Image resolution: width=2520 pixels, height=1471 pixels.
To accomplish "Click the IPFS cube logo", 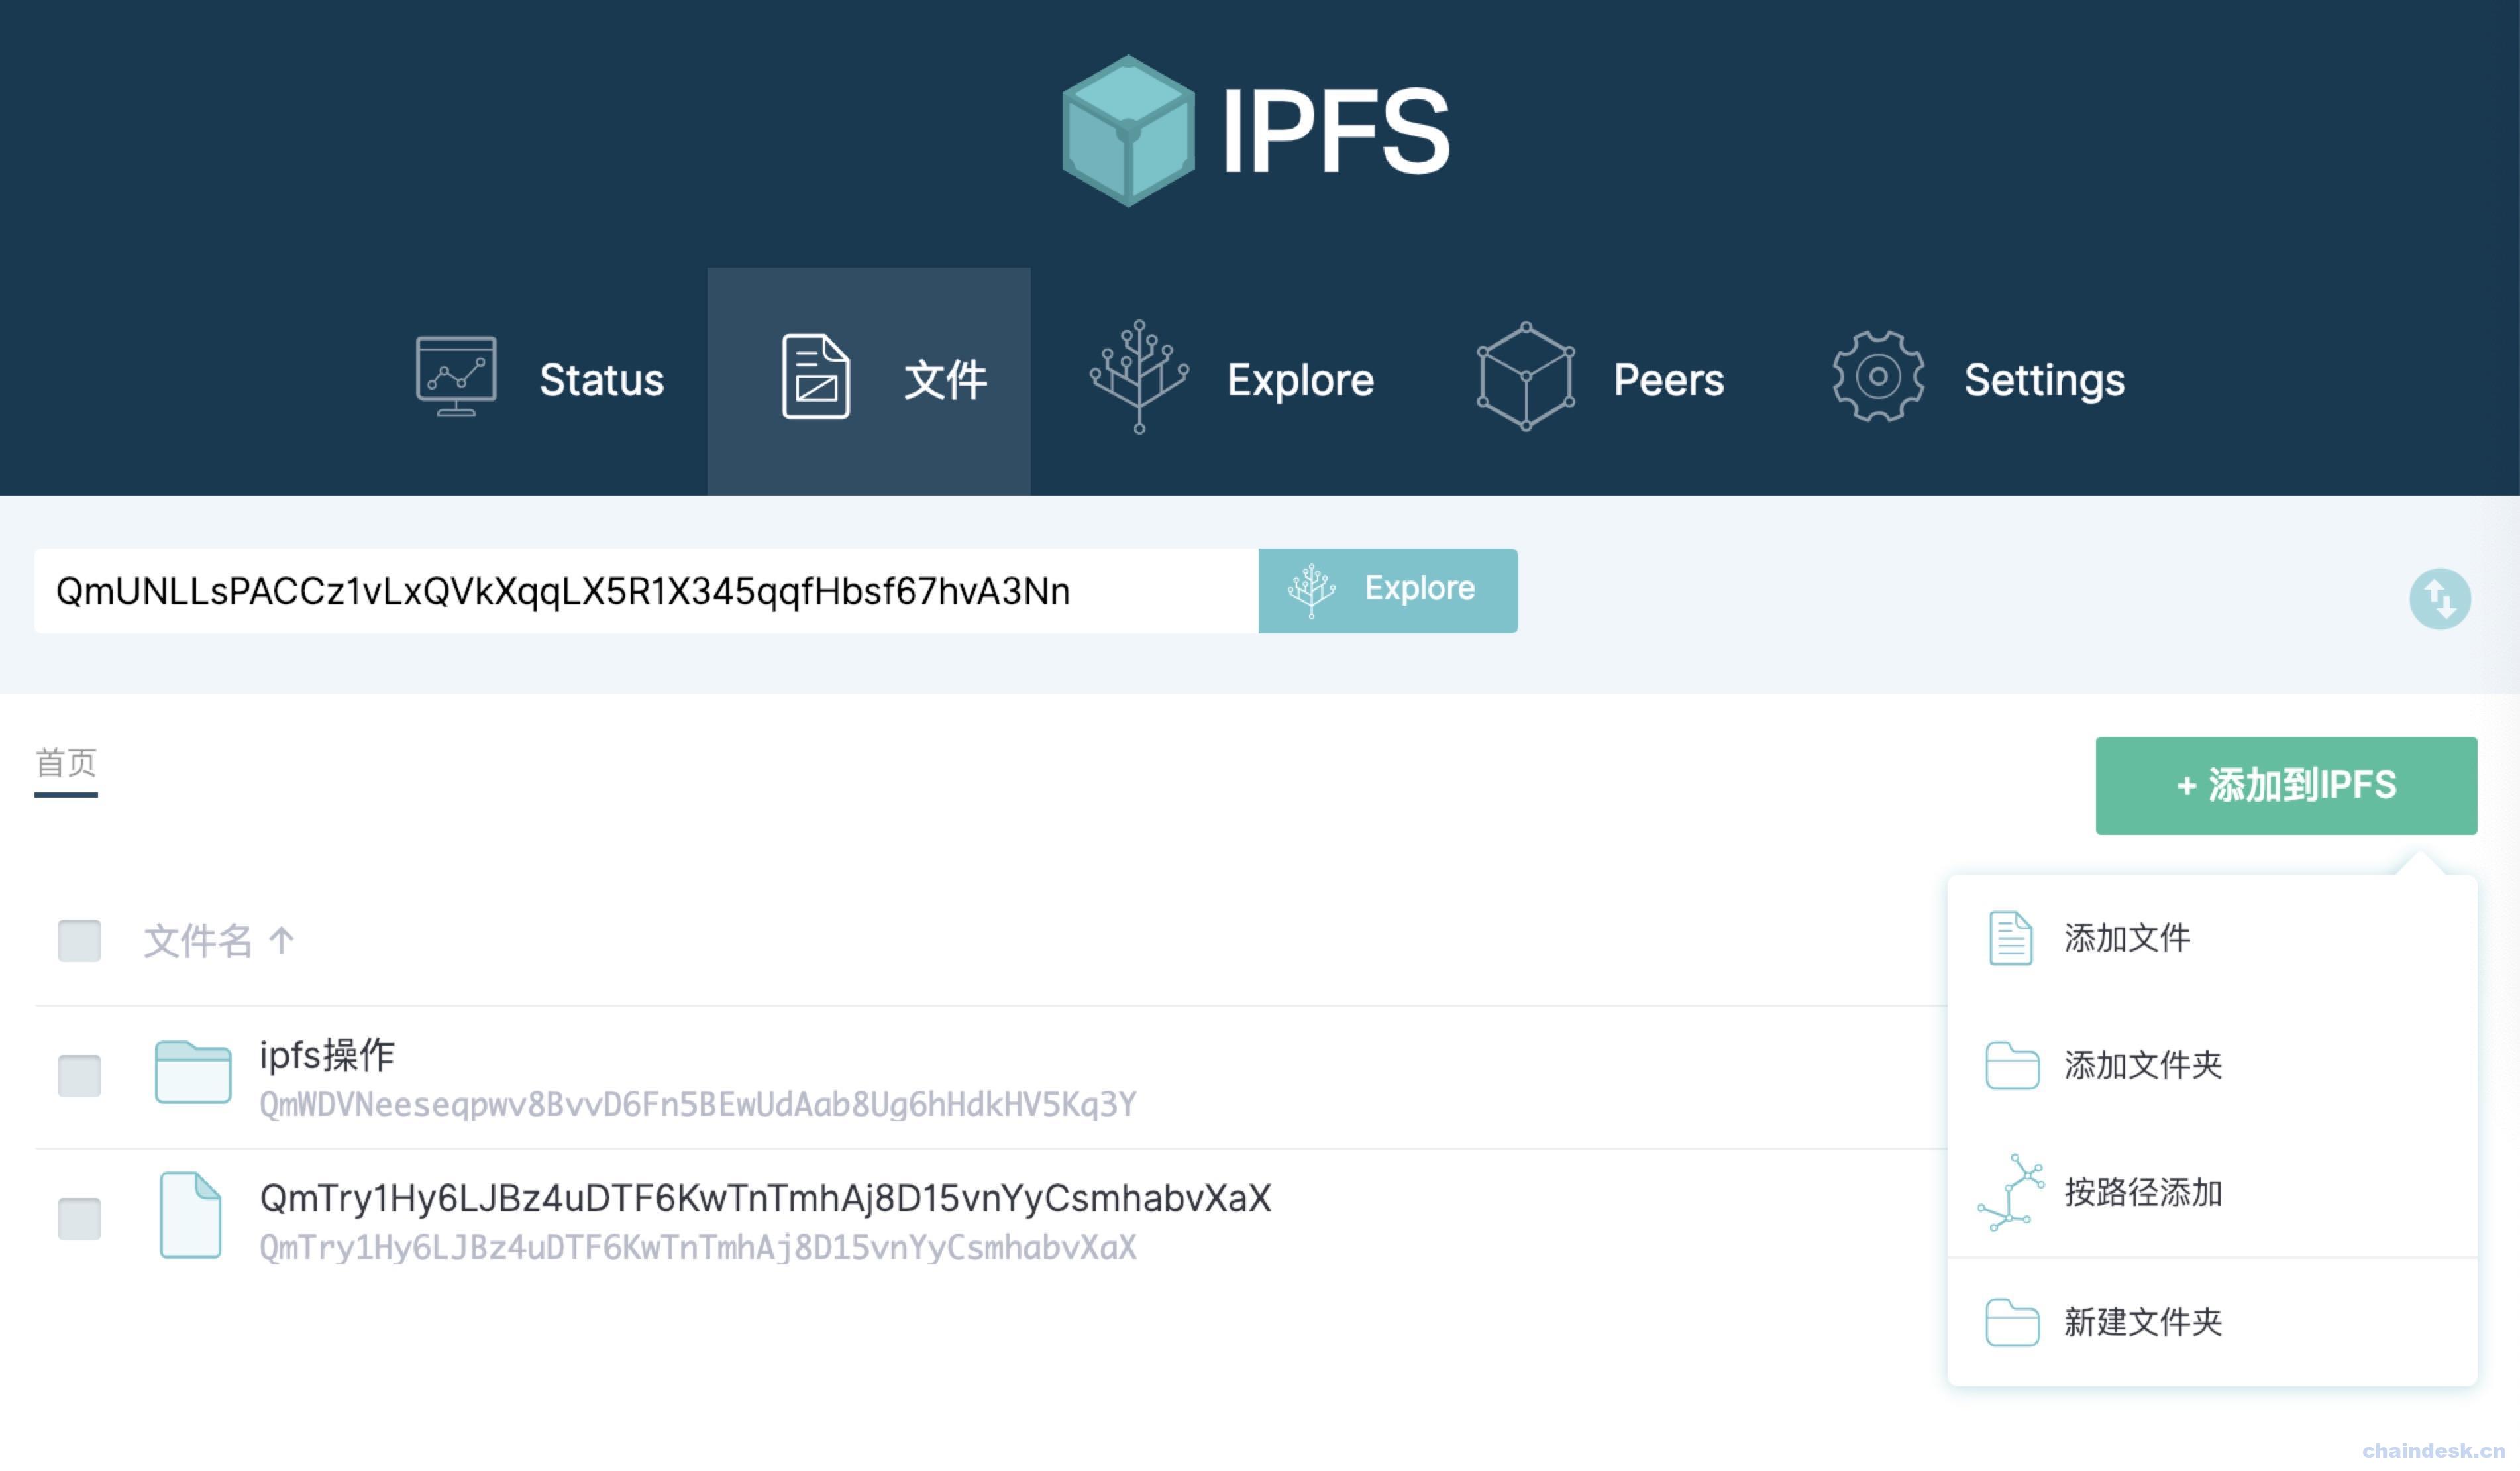I will (x=1128, y=131).
